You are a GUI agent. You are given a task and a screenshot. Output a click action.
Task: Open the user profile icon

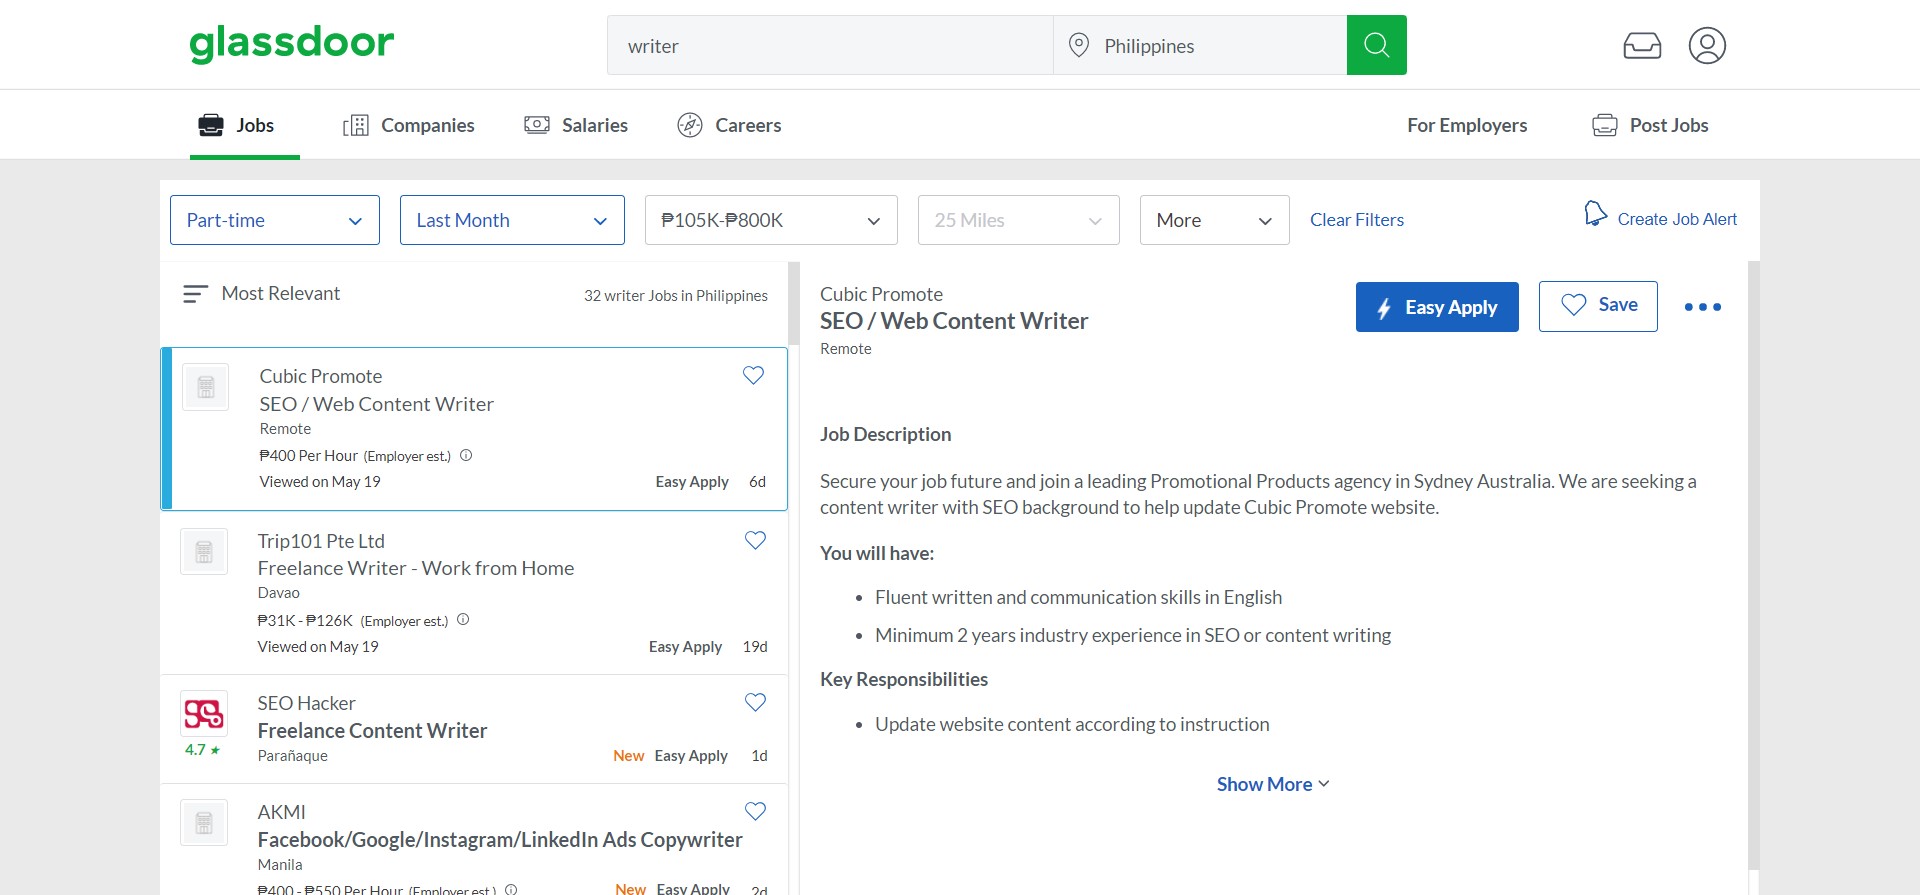point(1707,45)
